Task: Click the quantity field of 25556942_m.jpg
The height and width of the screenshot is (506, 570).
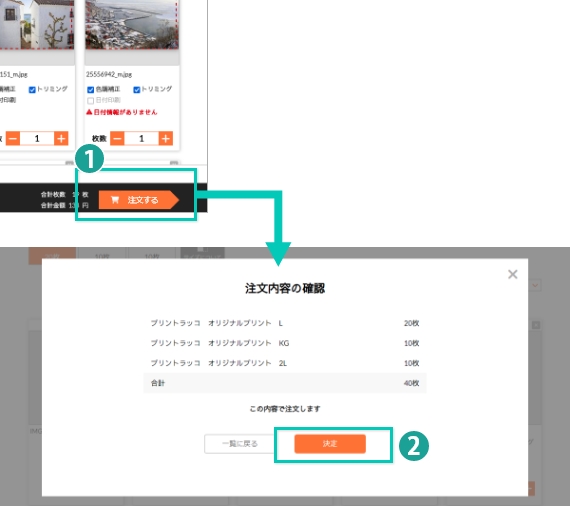Action: coord(141,138)
